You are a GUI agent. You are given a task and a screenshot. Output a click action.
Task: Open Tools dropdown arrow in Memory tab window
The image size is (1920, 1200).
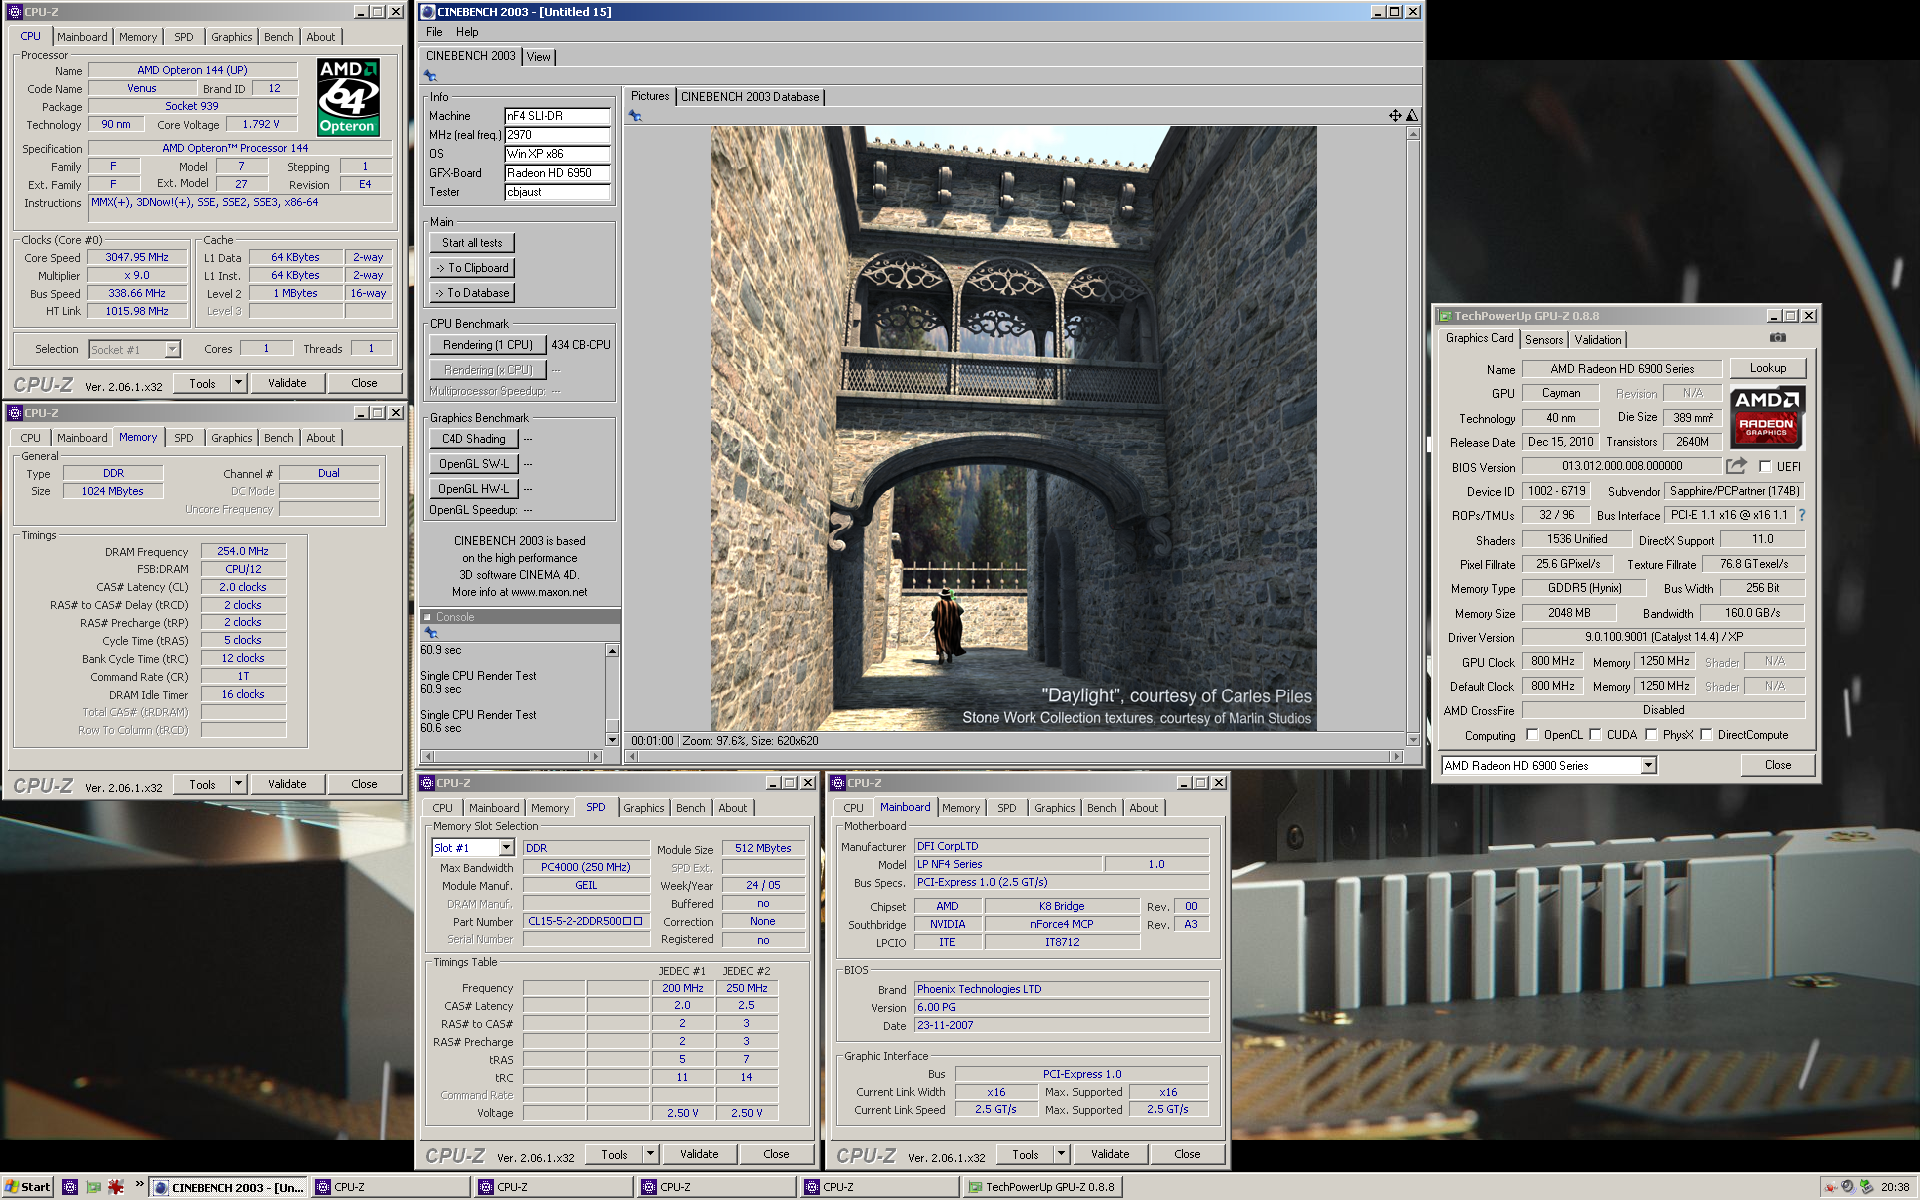tap(238, 784)
